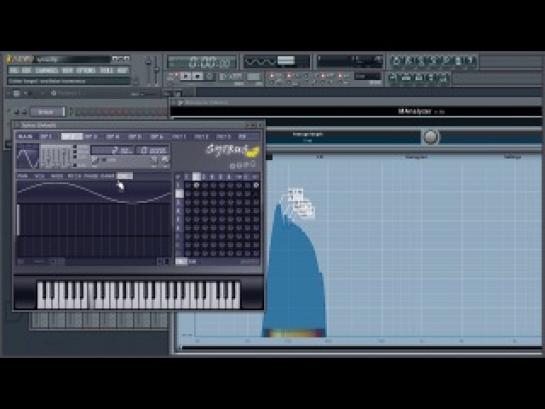Open the Sytrus MAIN tab

(25, 137)
